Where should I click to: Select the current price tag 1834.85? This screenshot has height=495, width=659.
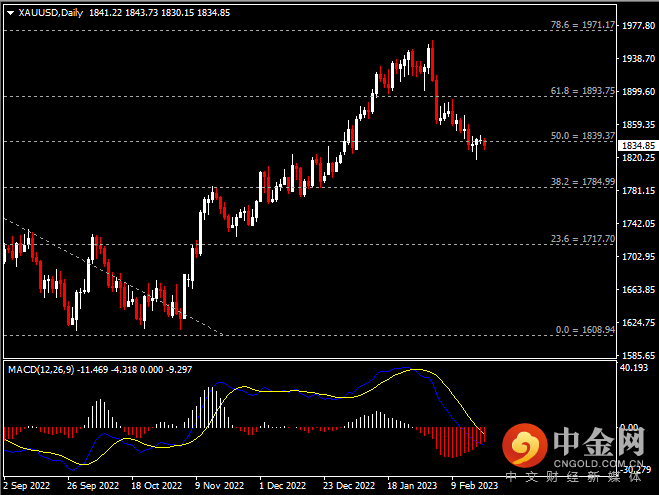point(637,145)
